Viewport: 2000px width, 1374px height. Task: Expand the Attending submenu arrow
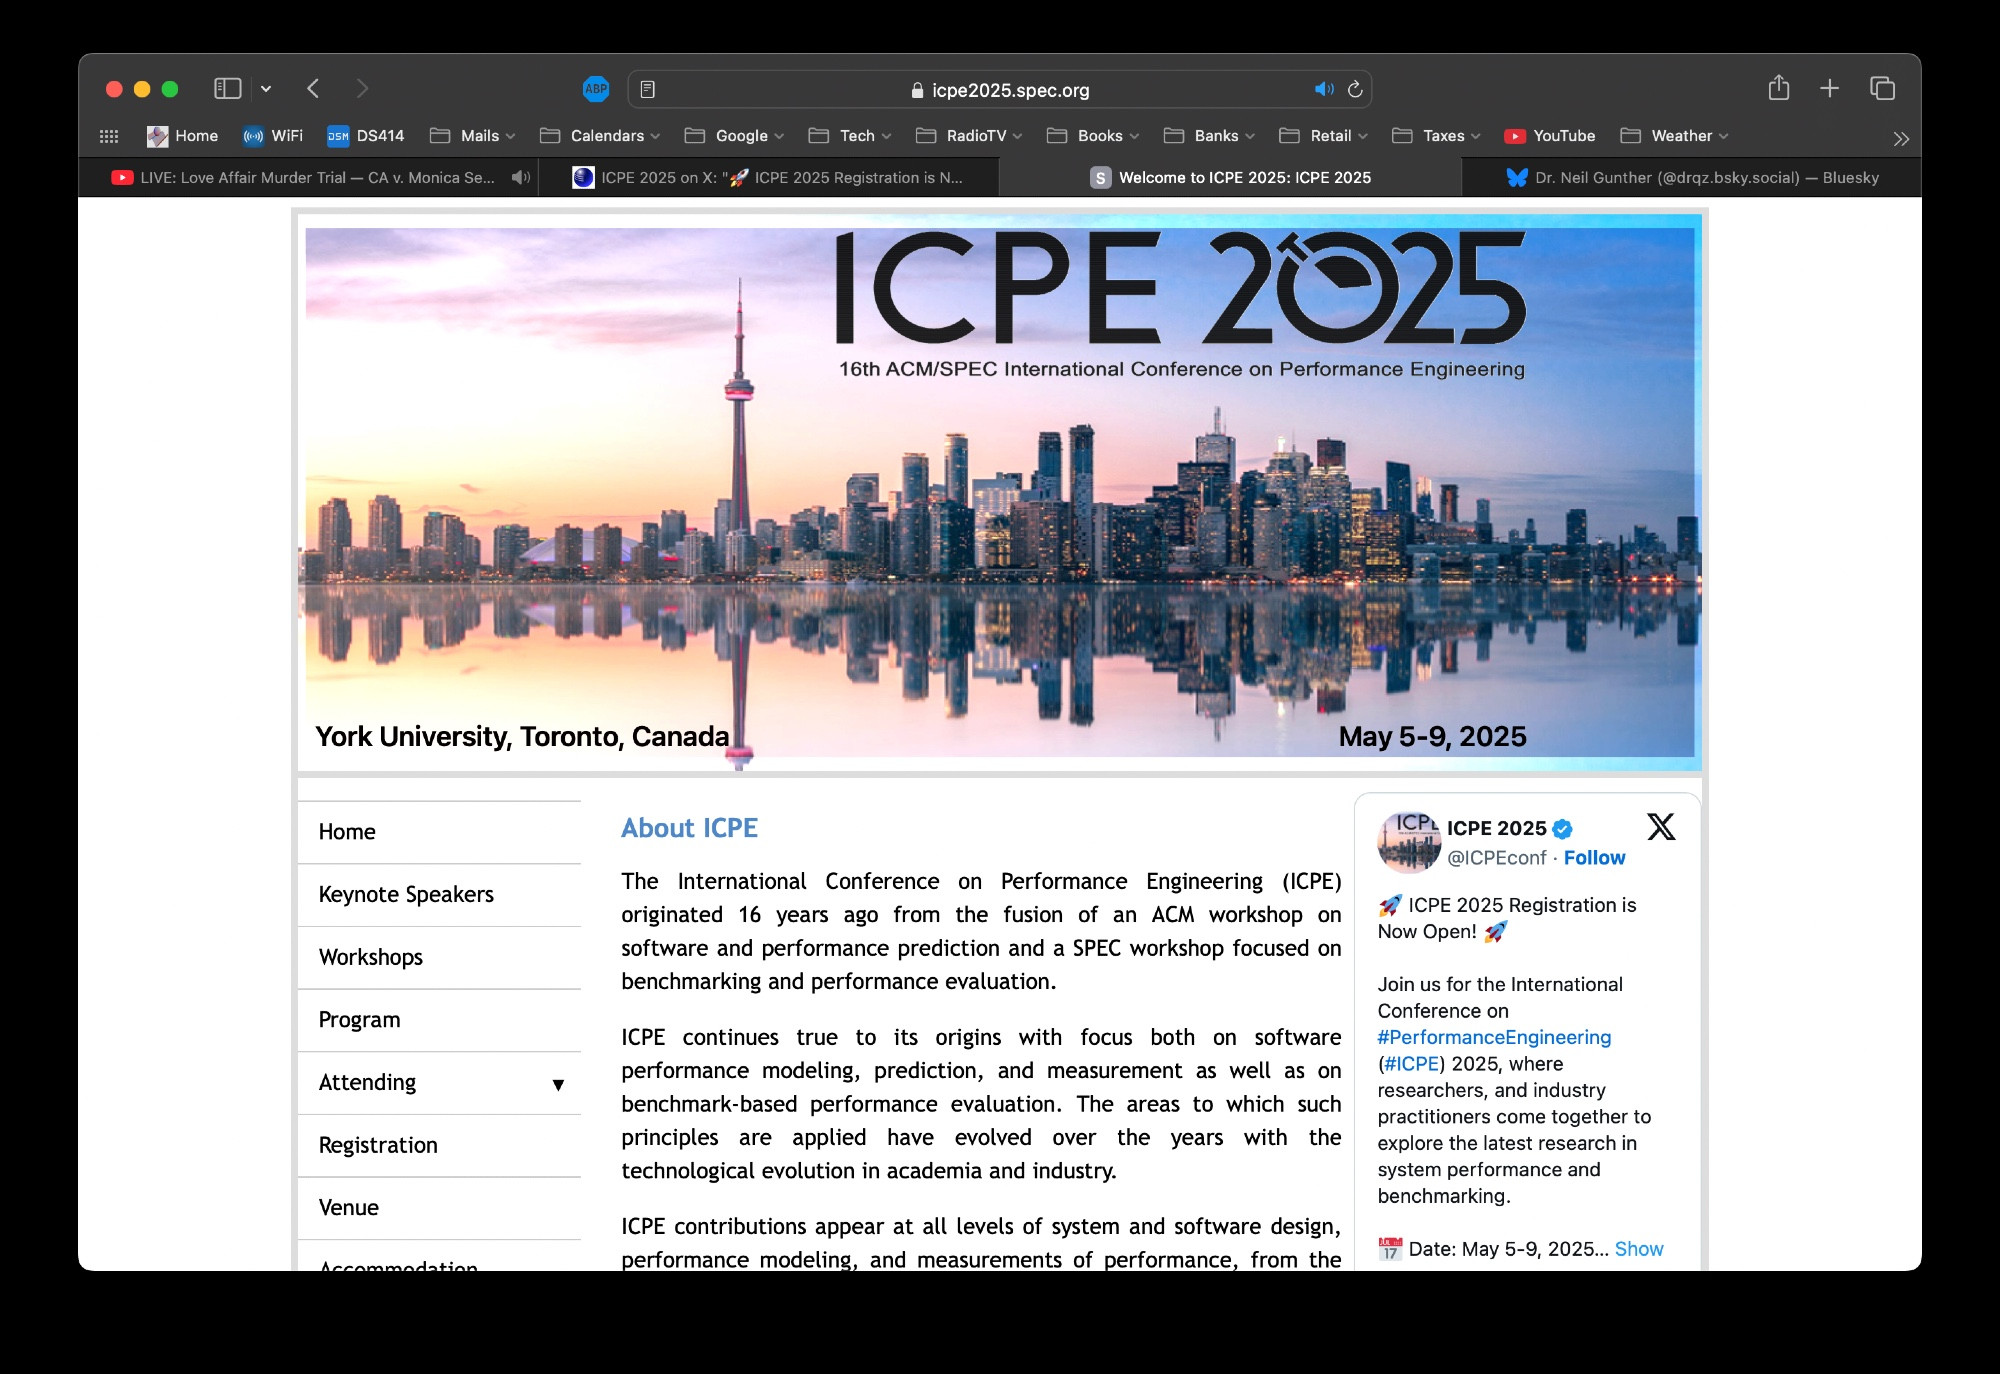(x=558, y=1085)
